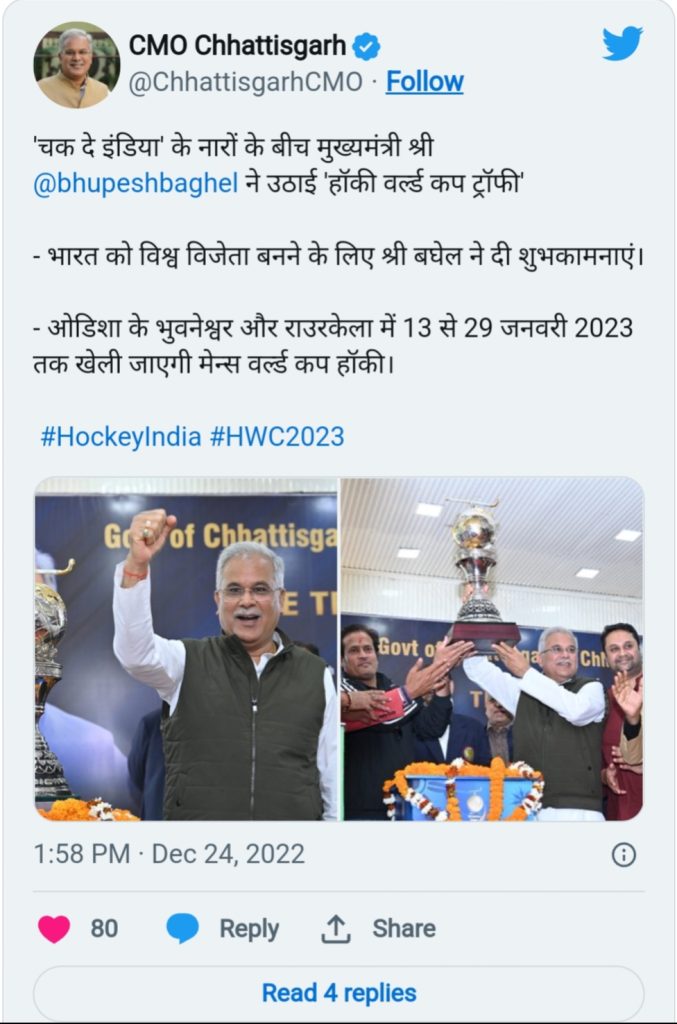677x1024 pixels.
Task: Open the @bhupeshbaghel mention
Action: click(135, 184)
